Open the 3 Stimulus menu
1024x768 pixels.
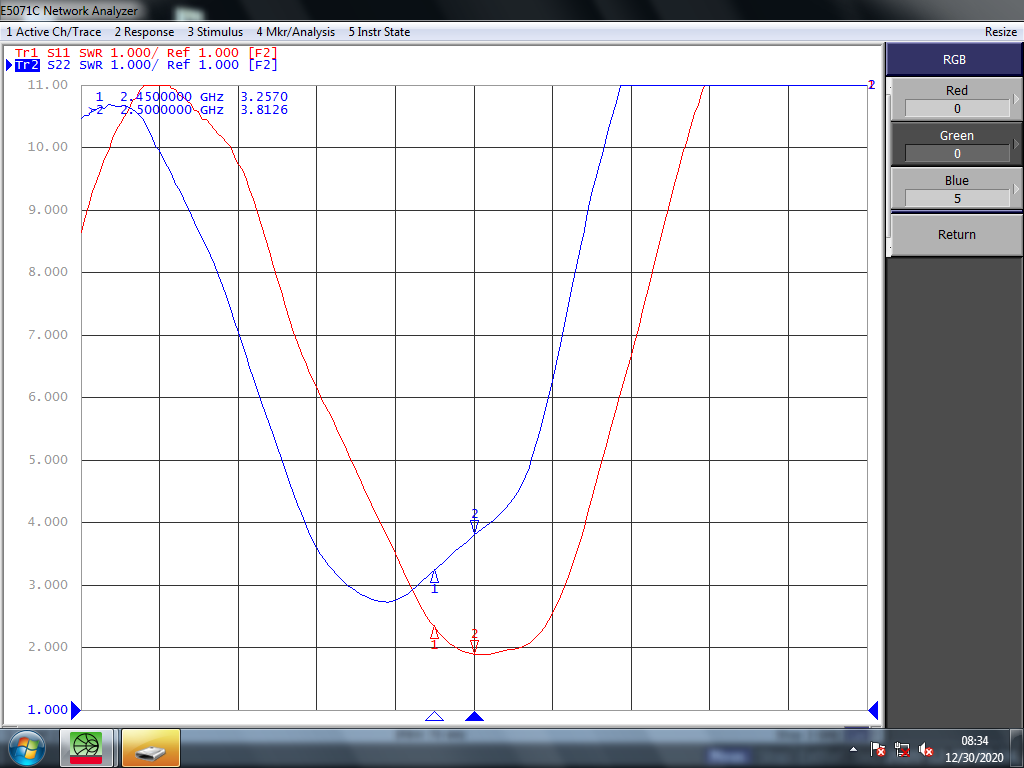pyautogui.click(x=215, y=31)
